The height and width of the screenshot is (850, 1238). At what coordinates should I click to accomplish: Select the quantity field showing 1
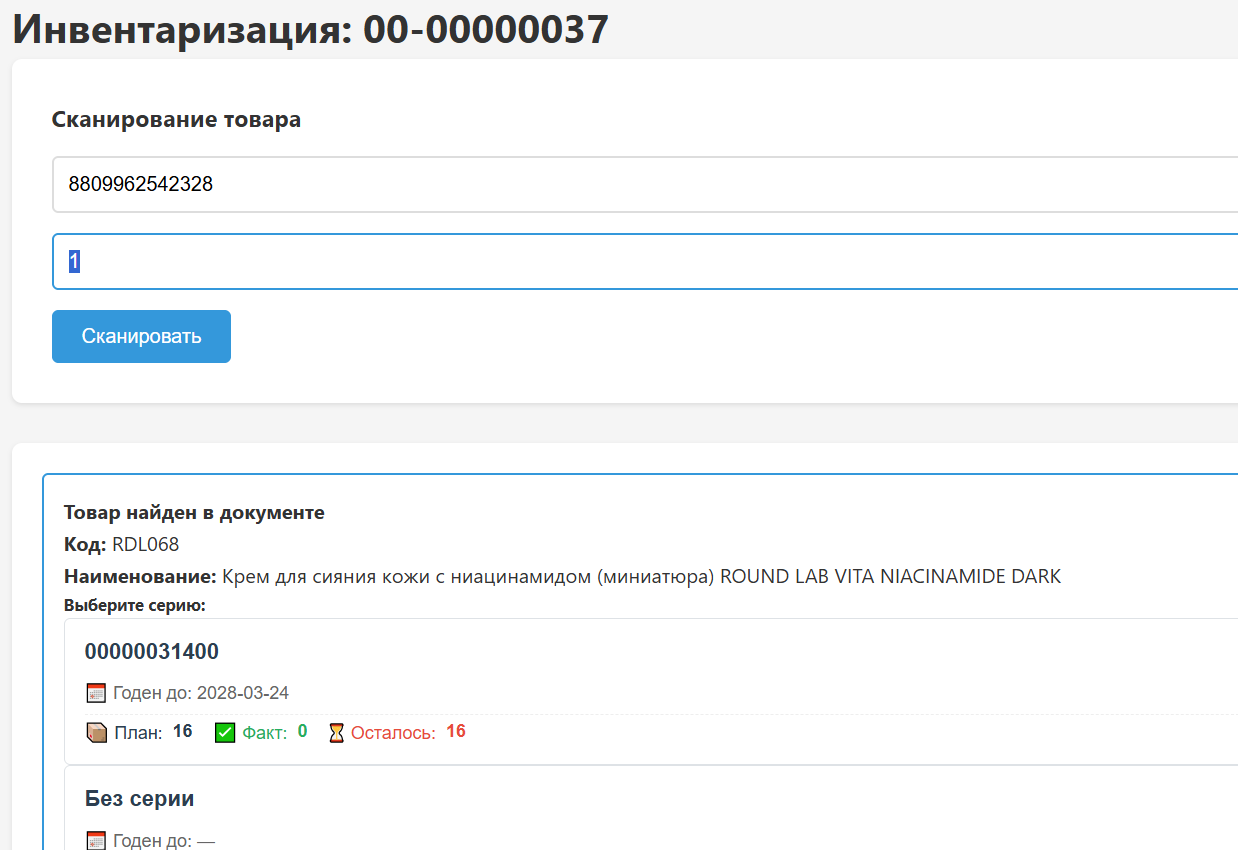click(645, 261)
